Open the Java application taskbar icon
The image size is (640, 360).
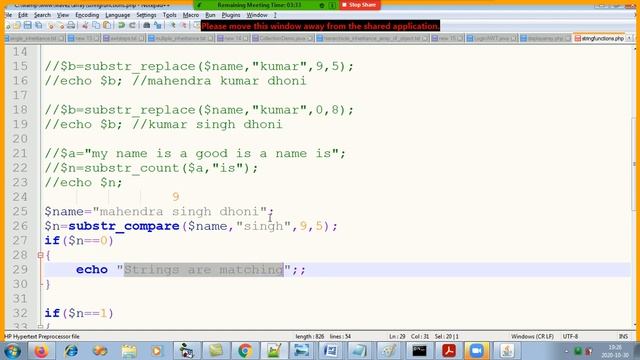coord(507,351)
